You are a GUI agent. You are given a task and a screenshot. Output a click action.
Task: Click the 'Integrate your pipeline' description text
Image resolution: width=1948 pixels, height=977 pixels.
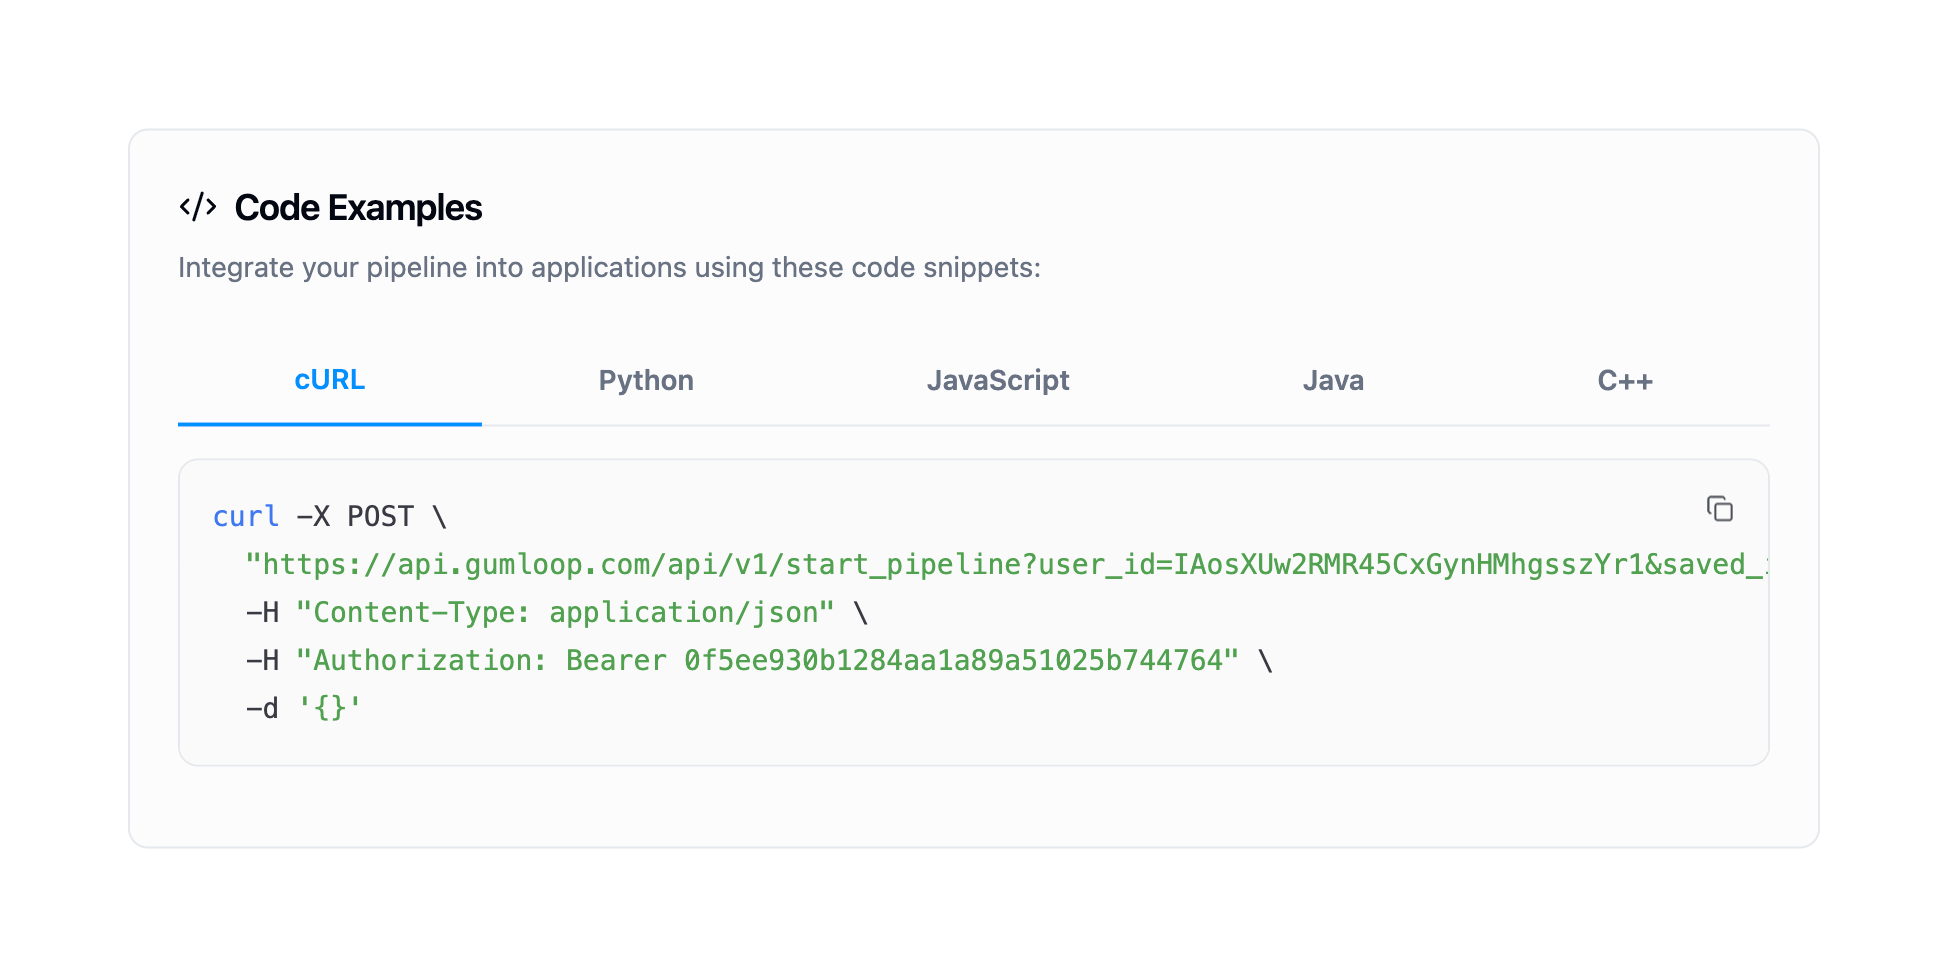pyautogui.click(x=609, y=268)
